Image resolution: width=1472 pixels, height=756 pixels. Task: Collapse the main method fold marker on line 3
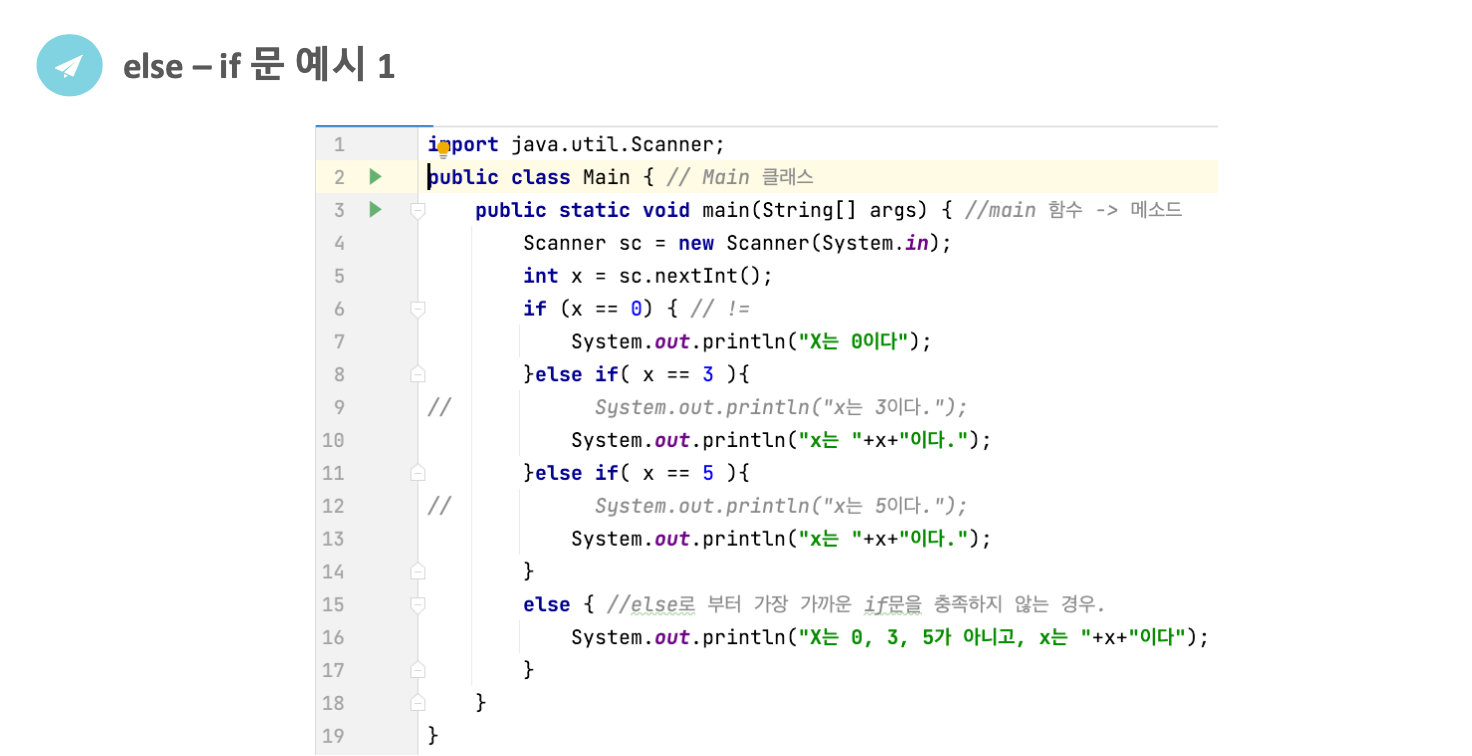tap(418, 210)
